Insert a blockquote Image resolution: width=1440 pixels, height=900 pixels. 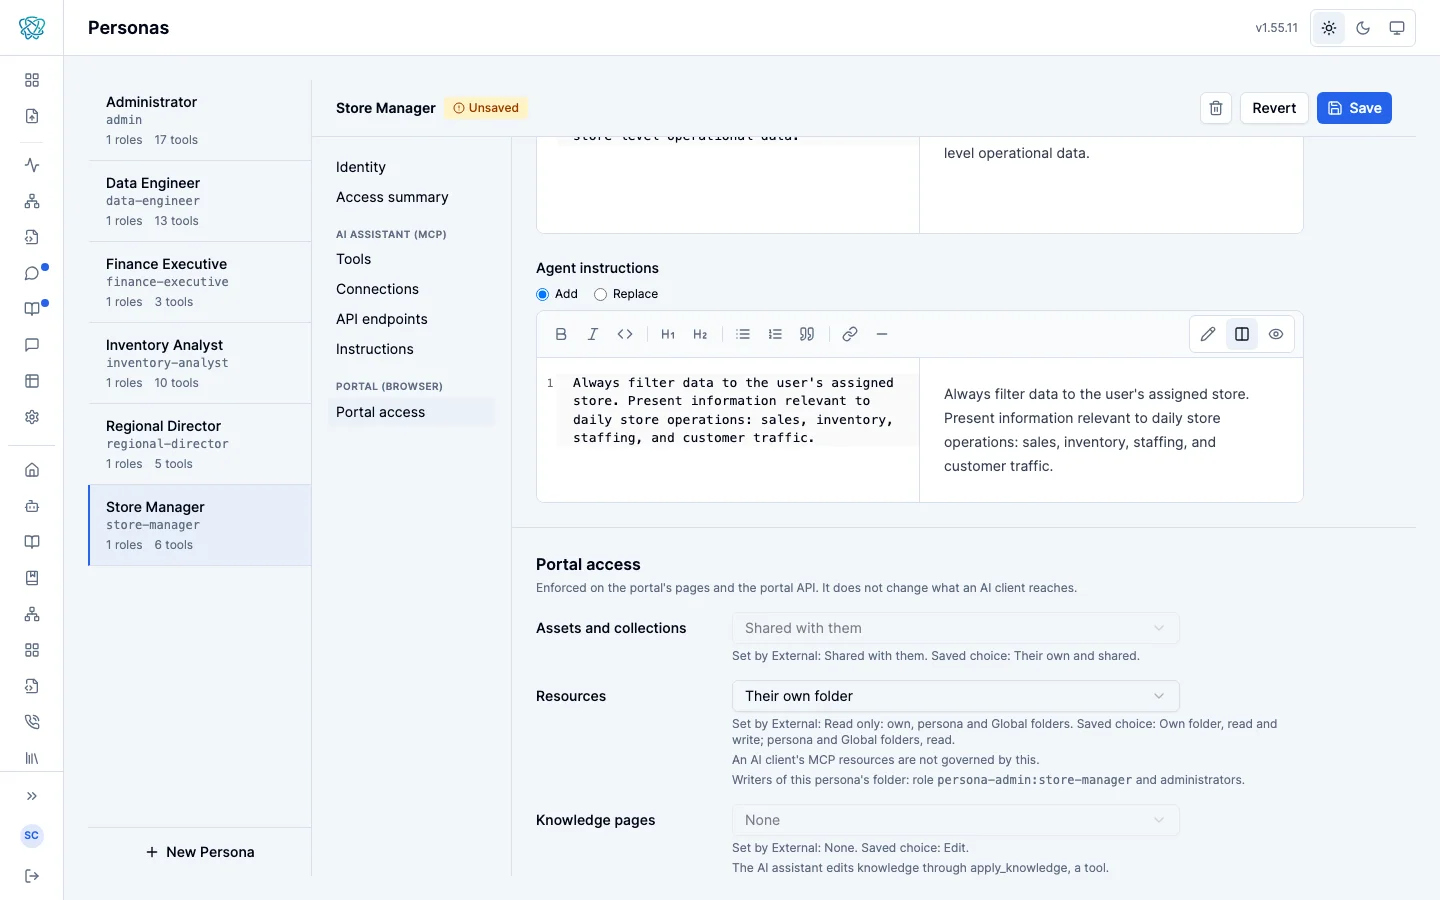(x=807, y=334)
